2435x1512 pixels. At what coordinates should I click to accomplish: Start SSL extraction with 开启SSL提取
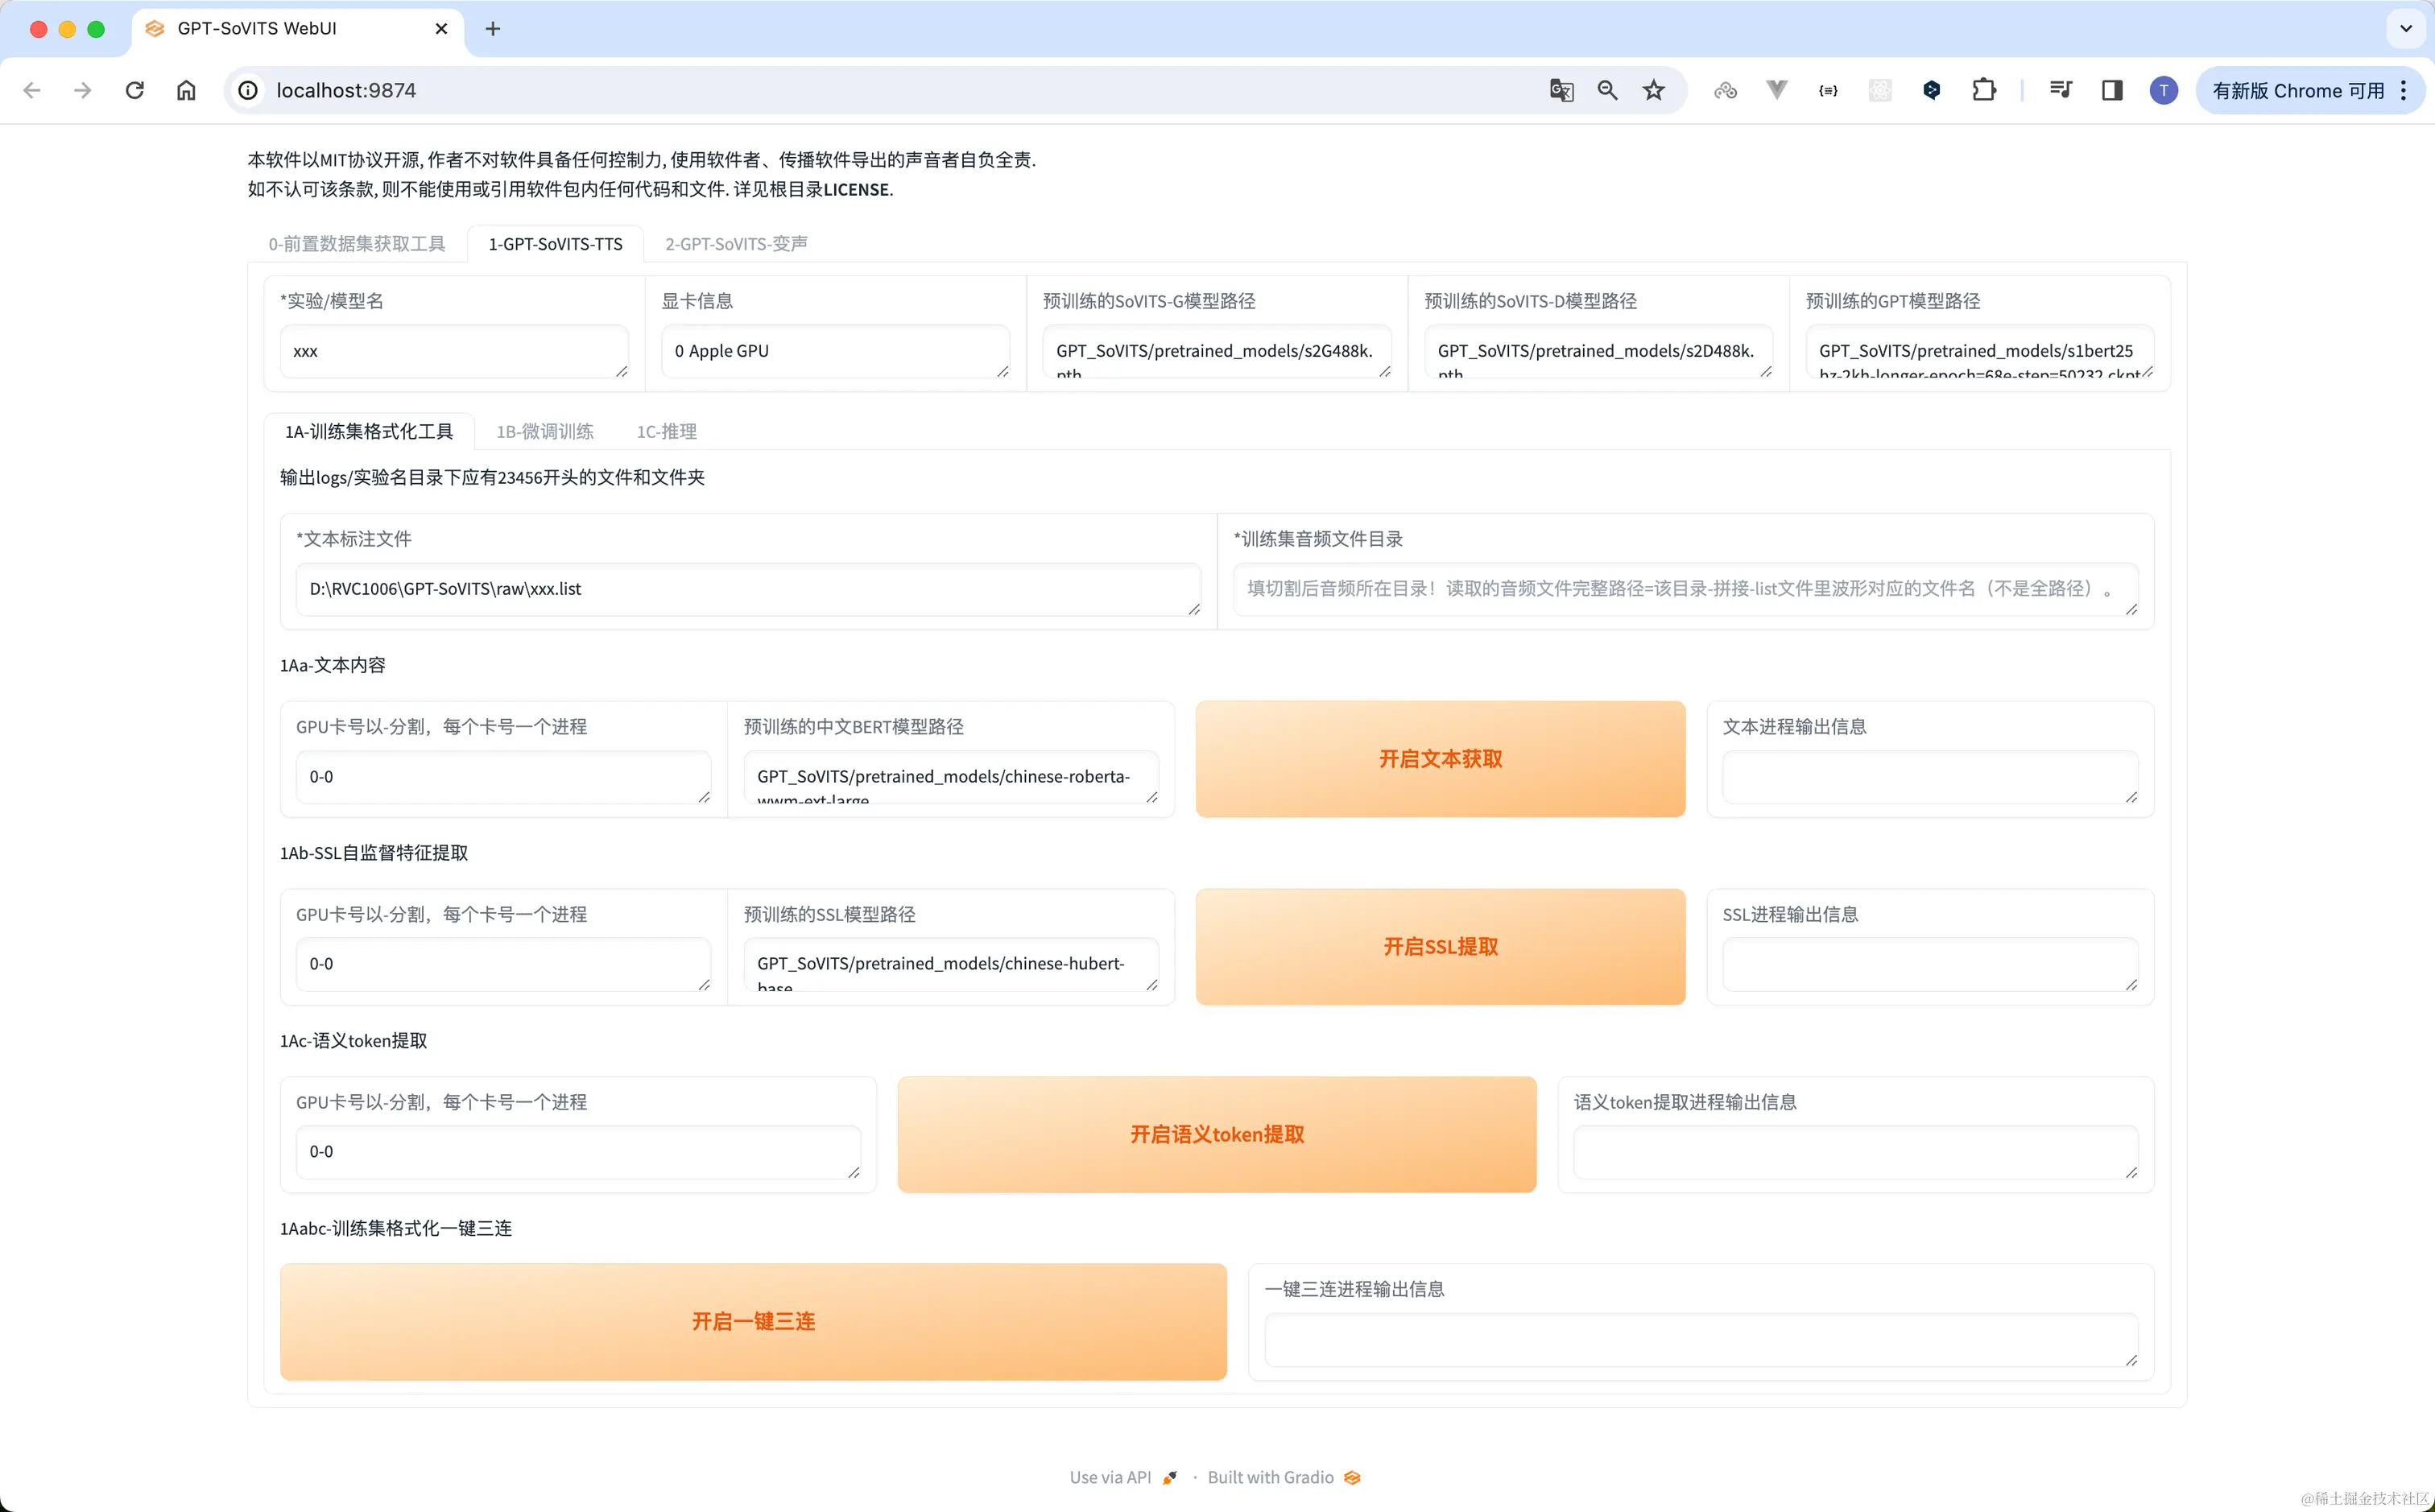tap(1440, 946)
